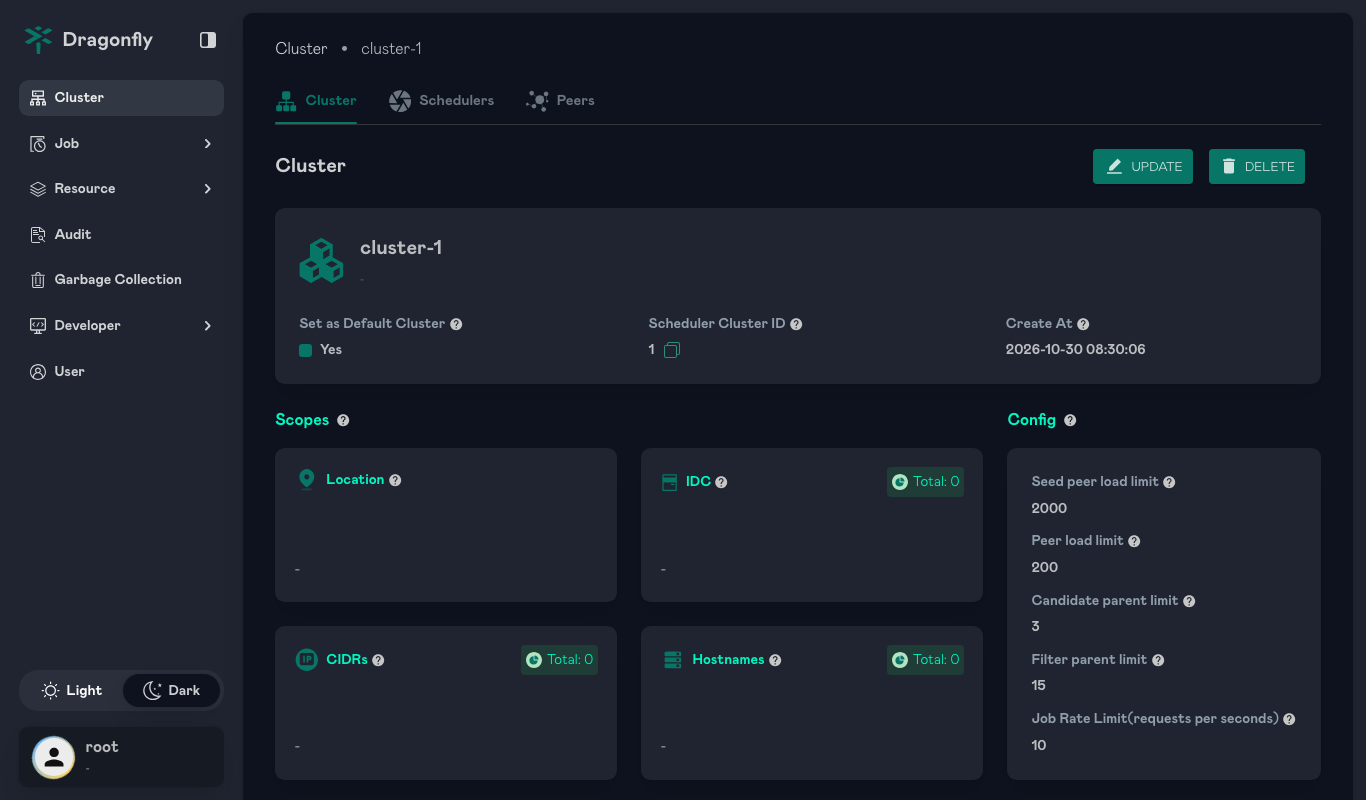Go to Garbage Collection
Image resolution: width=1366 pixels, height=800 pixels.
(x=121, y=280)
